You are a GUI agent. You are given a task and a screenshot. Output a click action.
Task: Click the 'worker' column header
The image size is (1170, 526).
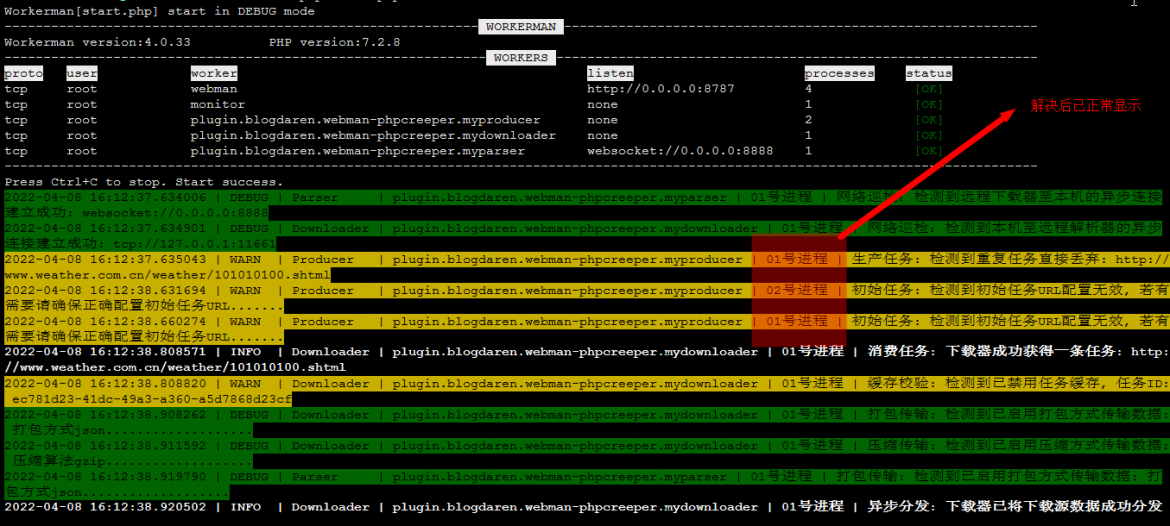(213, 74)
